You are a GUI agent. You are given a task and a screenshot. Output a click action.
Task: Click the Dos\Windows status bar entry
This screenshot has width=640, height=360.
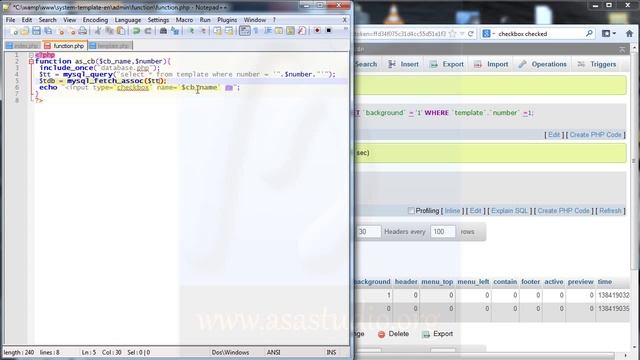230,352
